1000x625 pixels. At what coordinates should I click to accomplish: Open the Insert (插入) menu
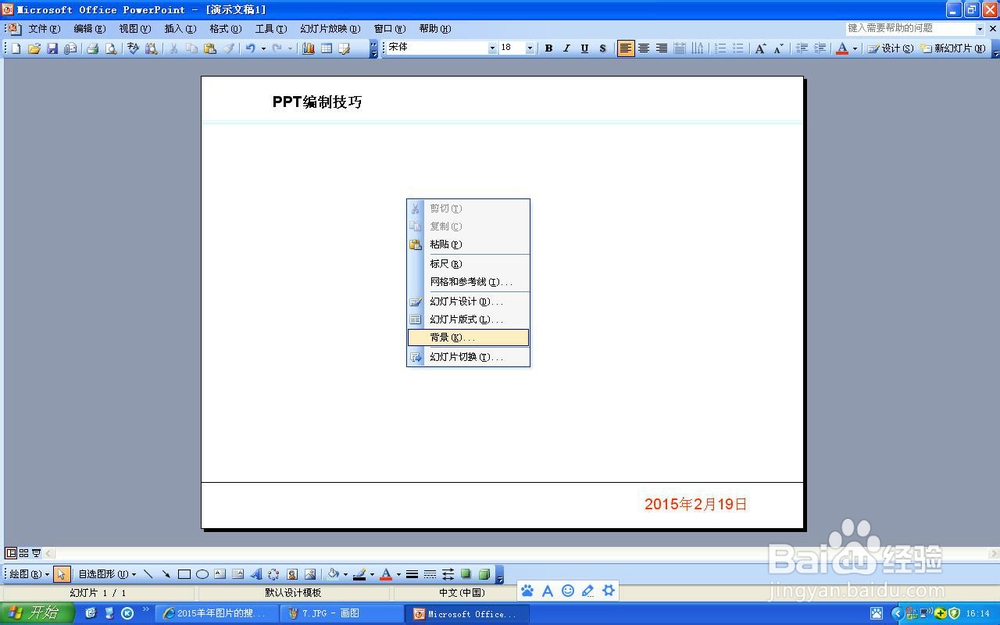(x=180, y=29)
